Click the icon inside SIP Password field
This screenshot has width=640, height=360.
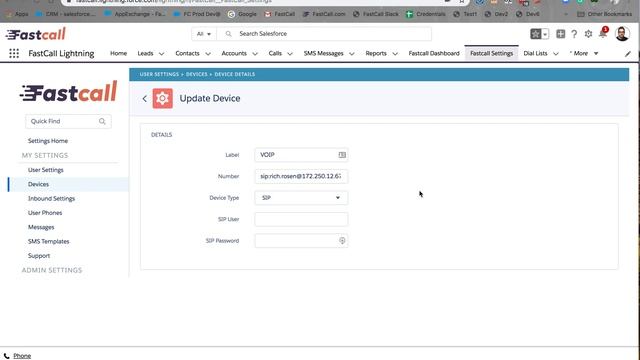click(342, 241)
